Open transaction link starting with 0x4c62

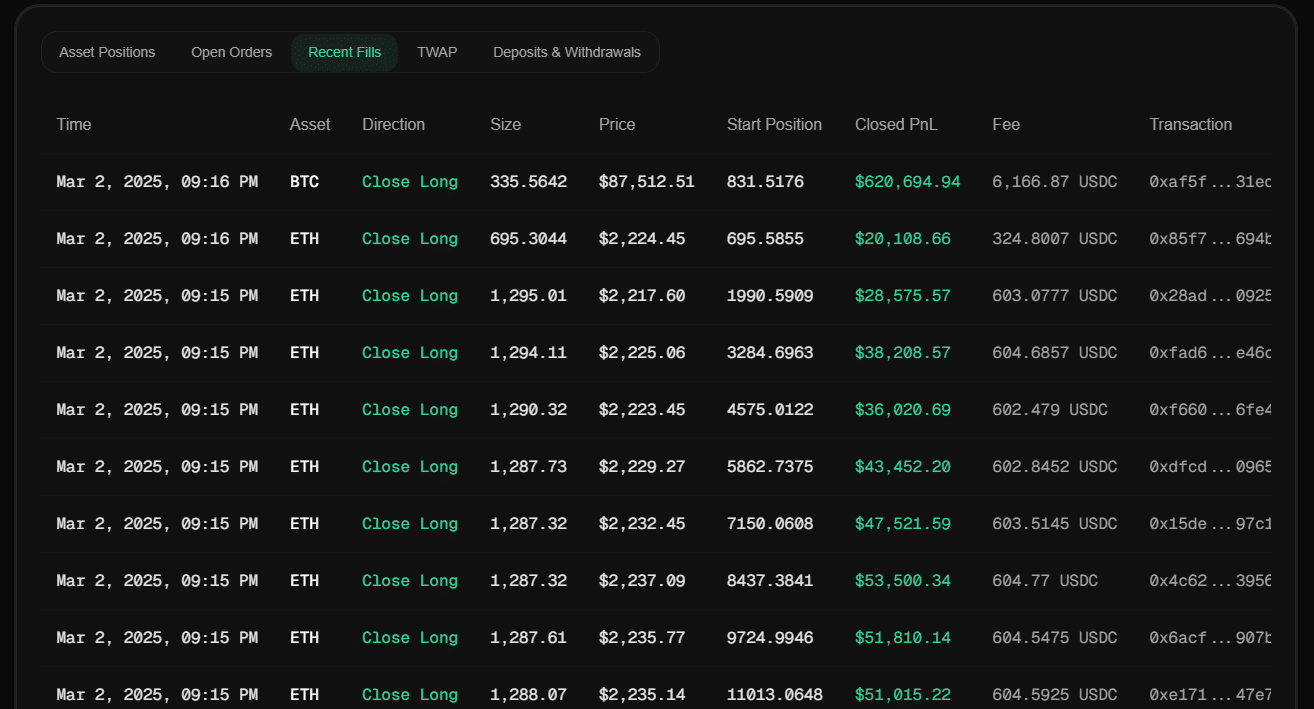pyautogui.click(x=1210, y=581)
